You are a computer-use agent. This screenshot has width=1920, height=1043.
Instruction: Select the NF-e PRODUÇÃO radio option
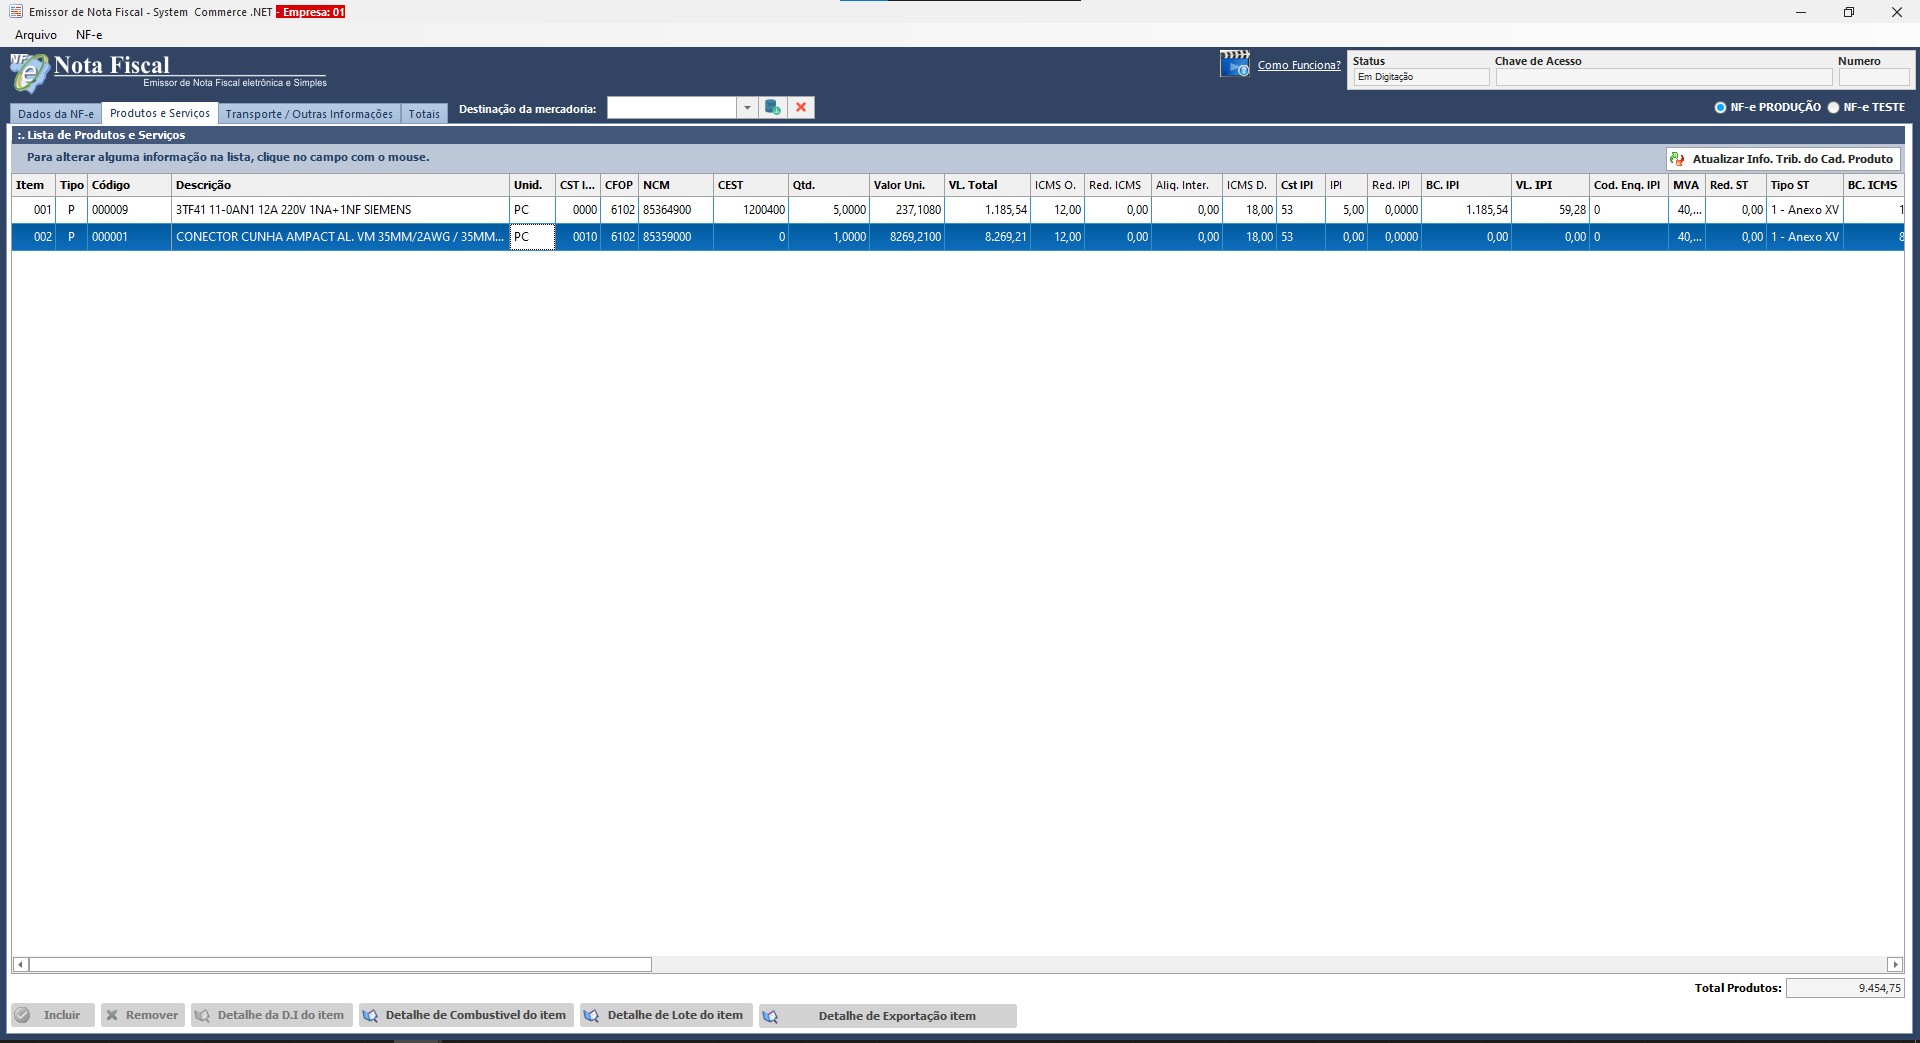1720,108
